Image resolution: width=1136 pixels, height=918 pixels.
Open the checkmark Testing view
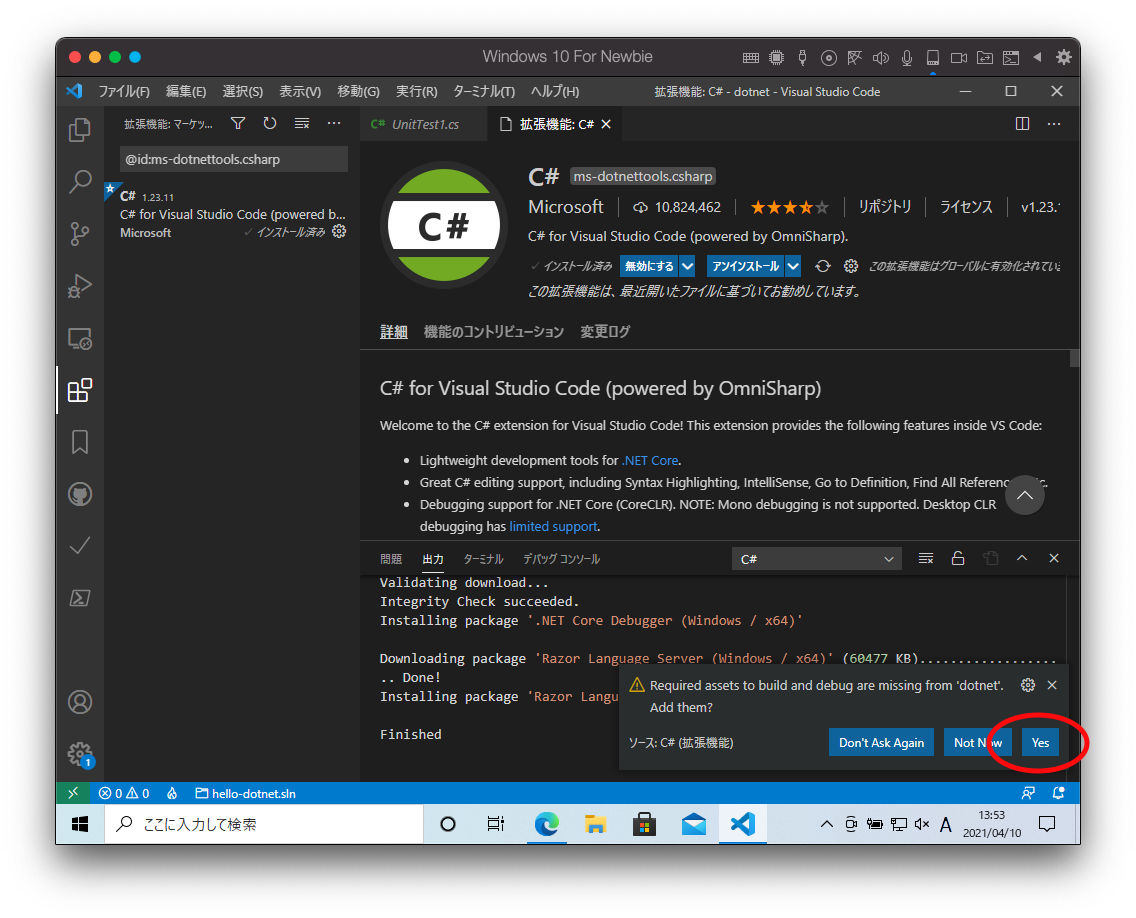coord(80,546)
